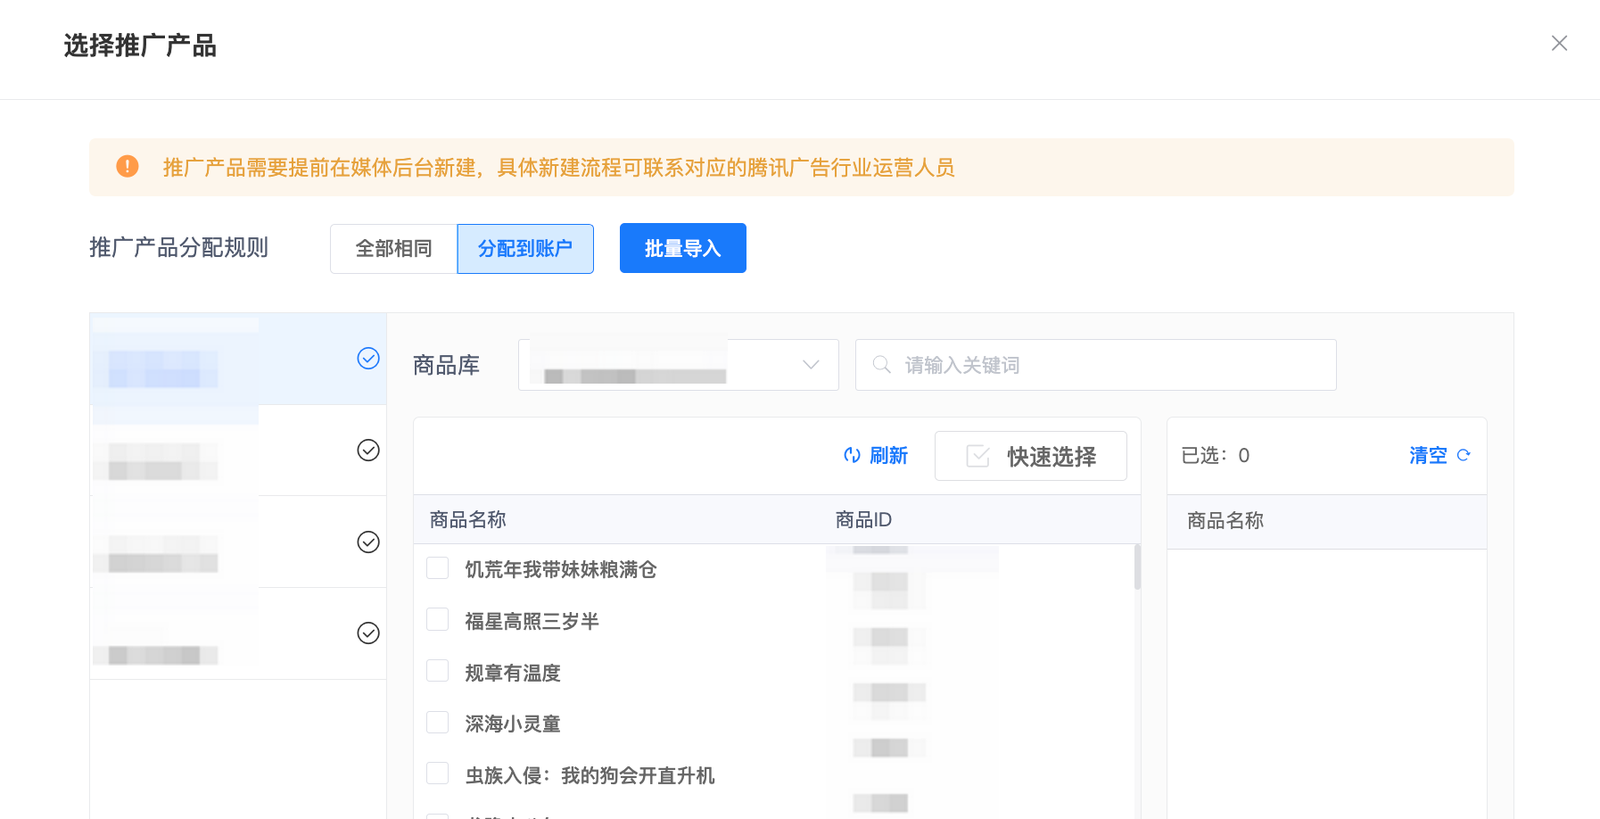Check the 饥荒年我带妹妹粮满仓 checkbox
Viewport: 1600px width, 819px height.
point(437,568)
